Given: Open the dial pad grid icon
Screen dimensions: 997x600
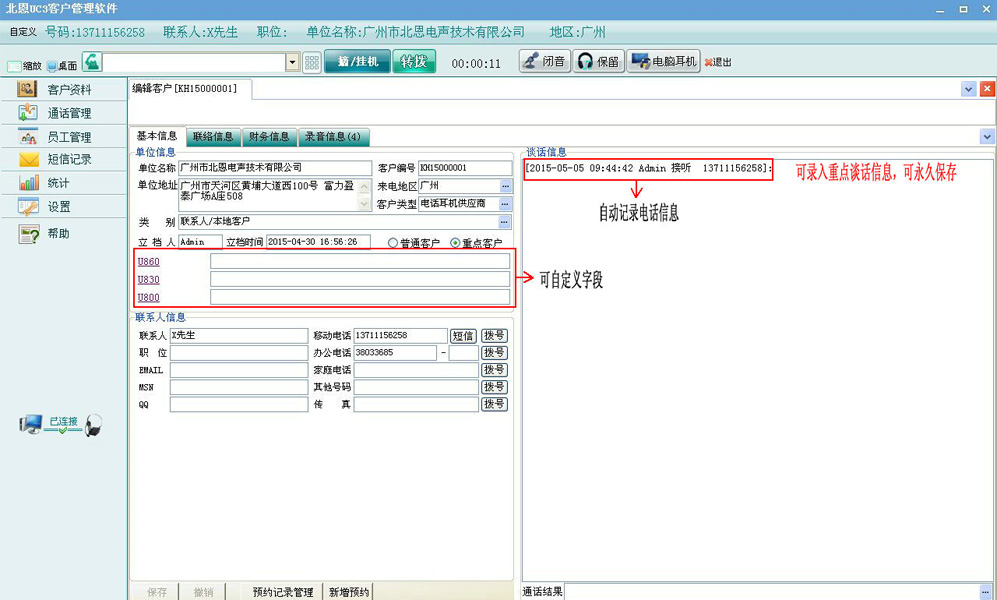Looking at the screenshot, I should click(312, 62).
